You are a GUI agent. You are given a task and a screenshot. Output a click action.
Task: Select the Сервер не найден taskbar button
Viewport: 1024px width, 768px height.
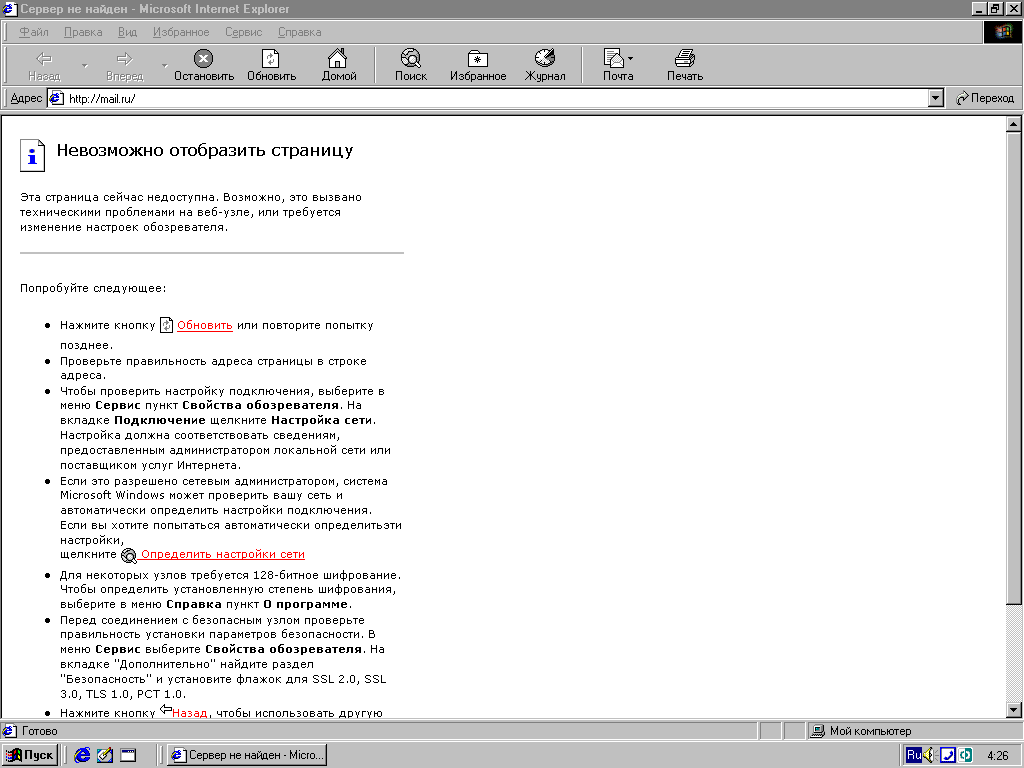(247, 755)
